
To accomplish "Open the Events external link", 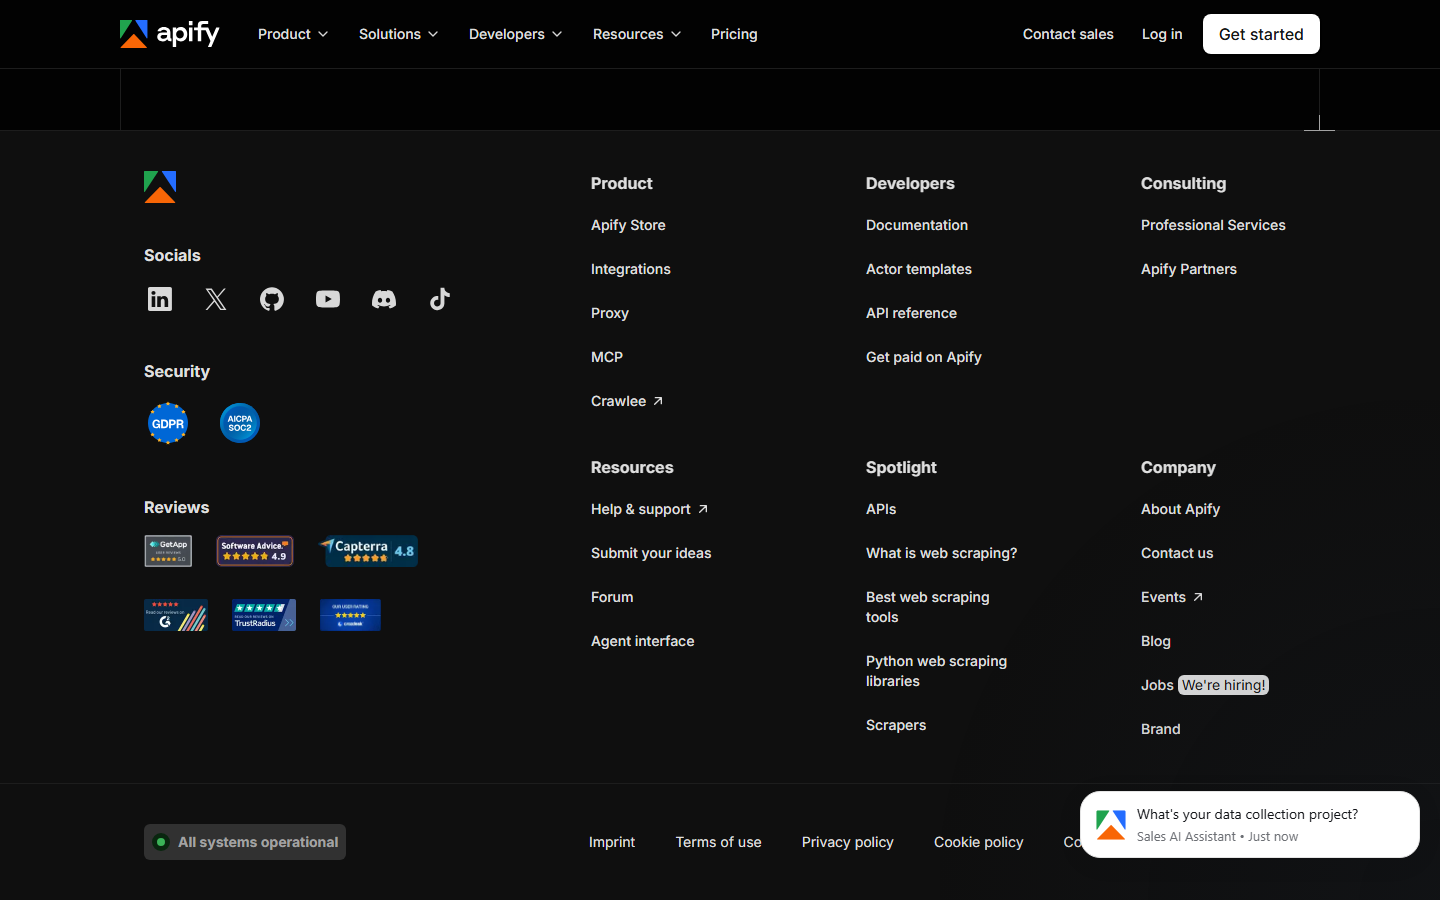I will point(1172,597).
